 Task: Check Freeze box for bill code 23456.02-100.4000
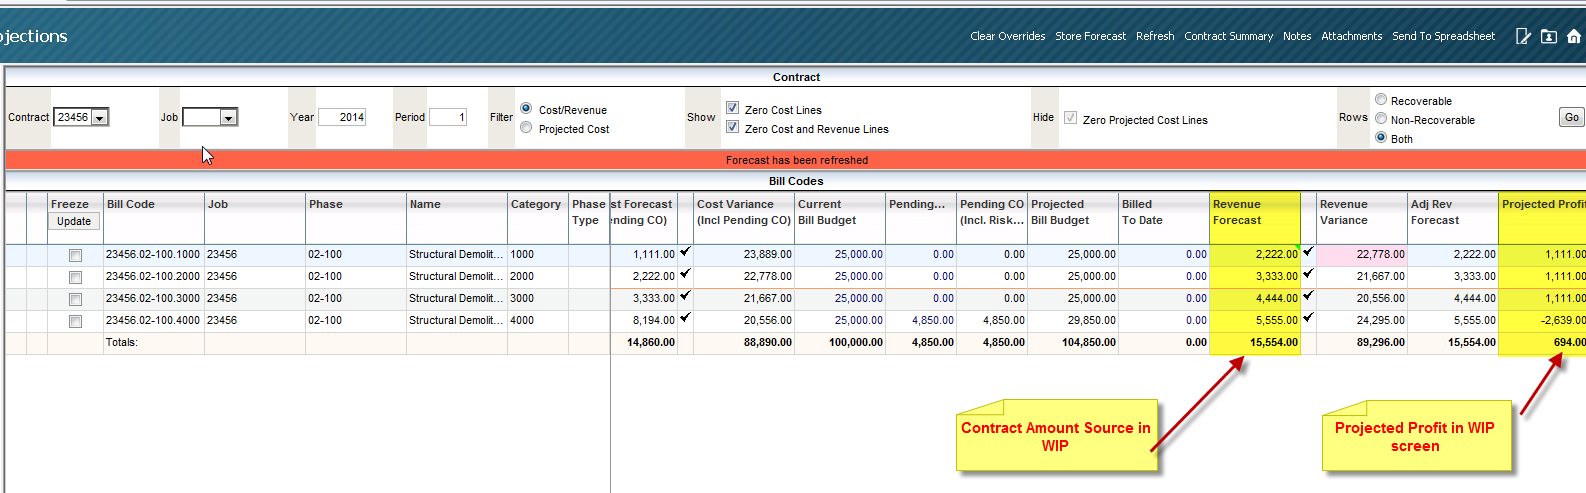tap(75, 322)
